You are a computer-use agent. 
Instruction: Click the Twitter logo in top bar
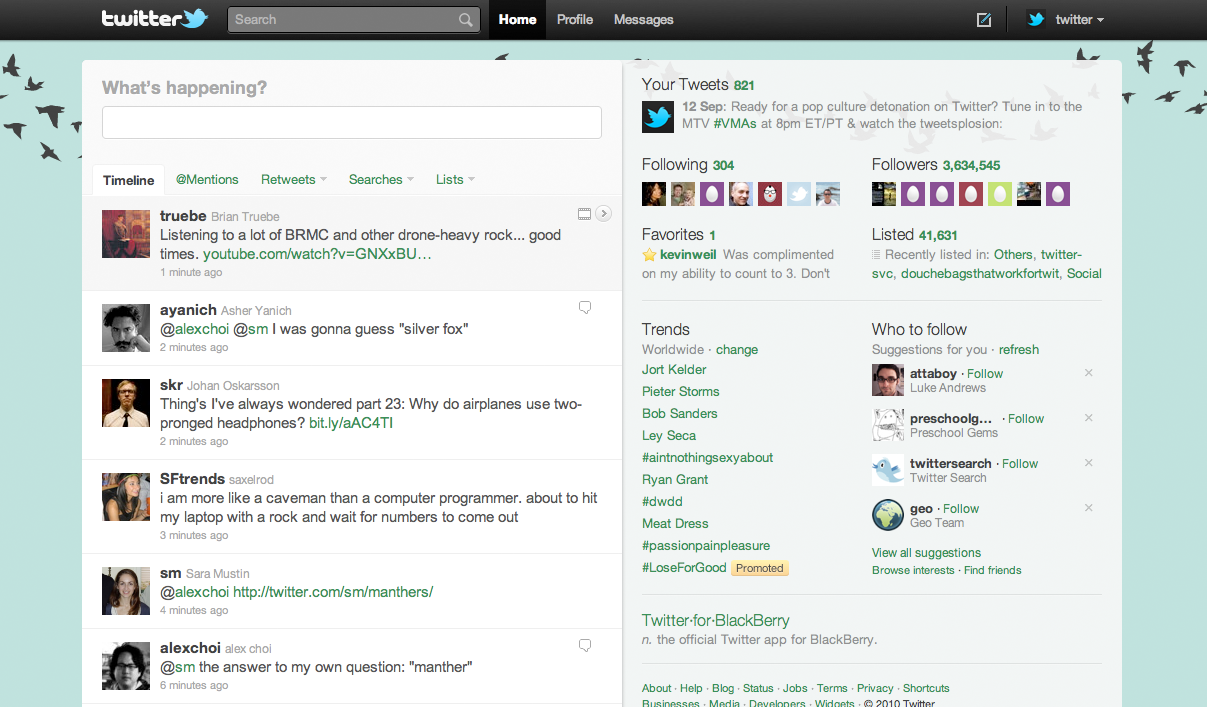click(x=154, y=18)
